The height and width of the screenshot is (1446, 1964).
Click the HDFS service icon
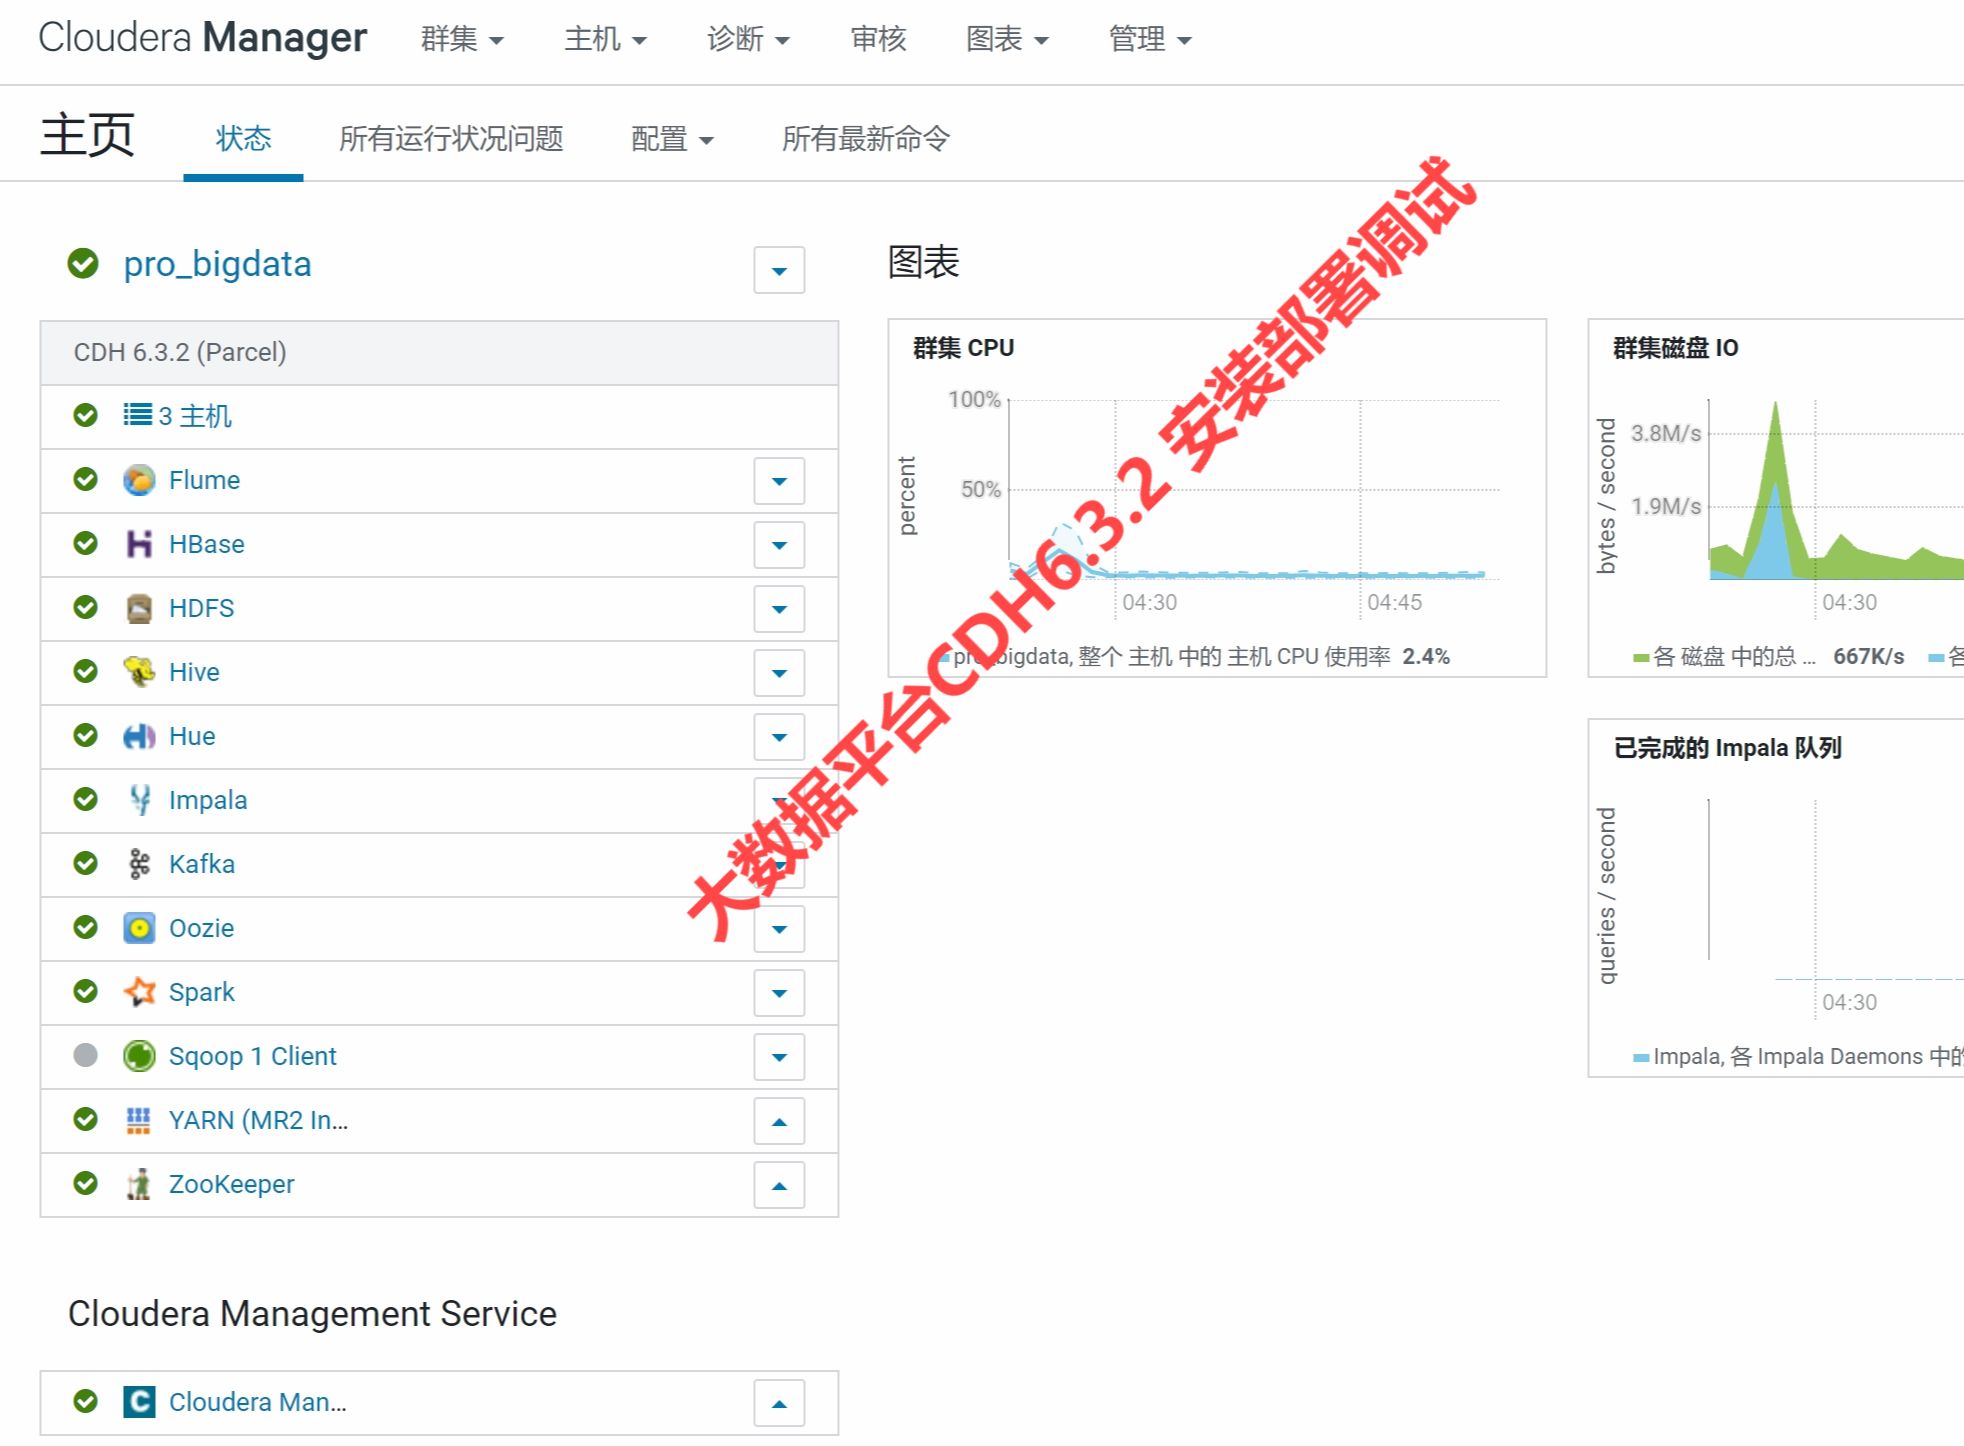(x=139, y=608)
